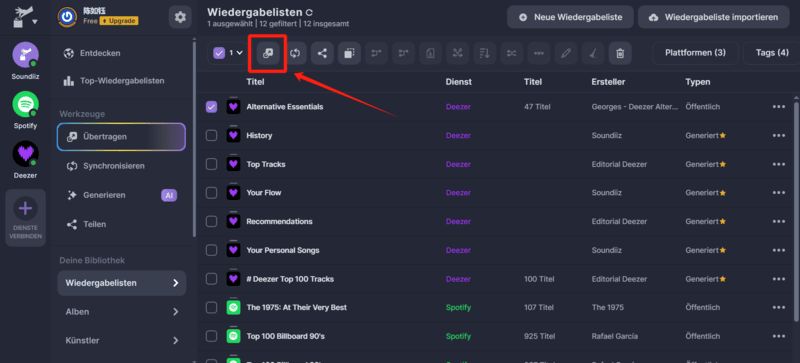Click the '925 Titel' cell
The image size is (800, 363).
click(539, 336)
